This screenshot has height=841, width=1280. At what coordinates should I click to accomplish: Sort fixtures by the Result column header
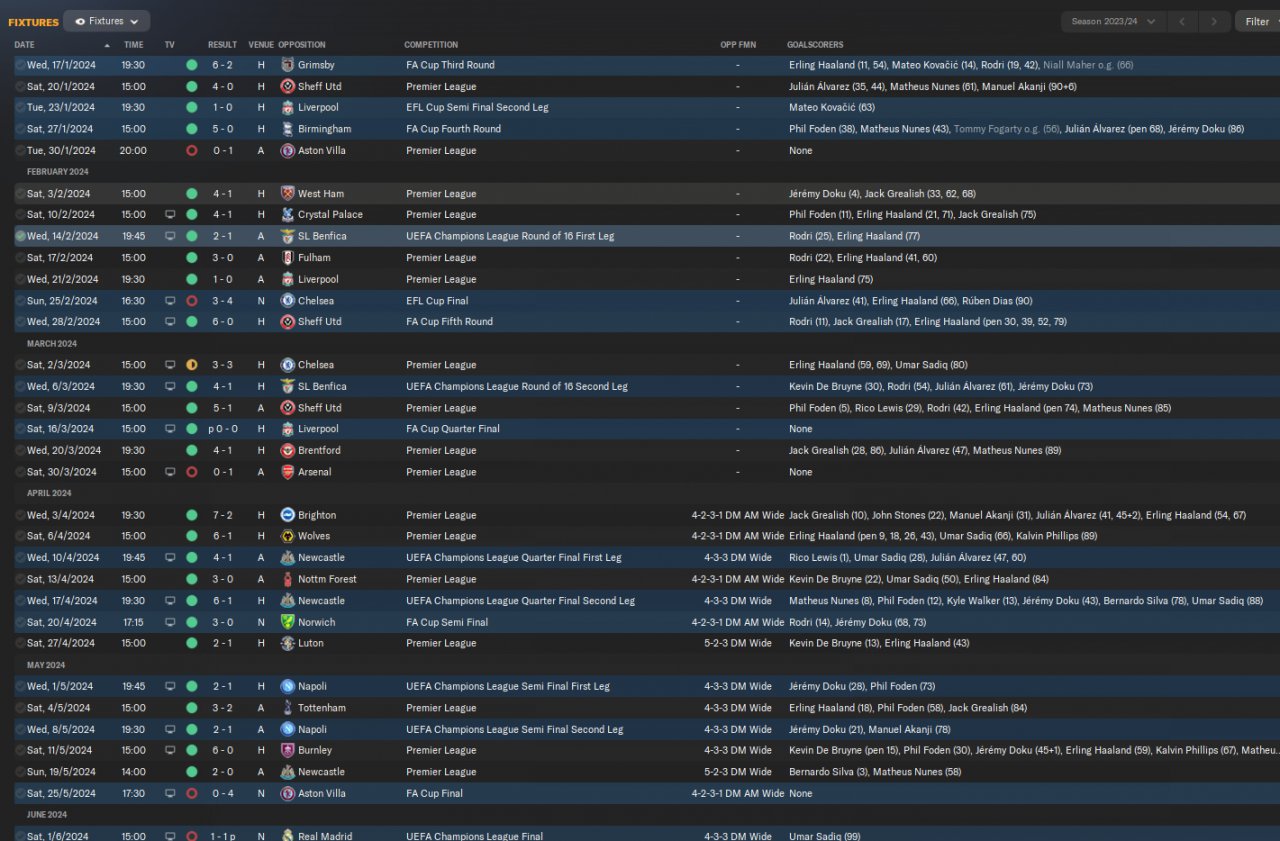tap(222, 45)
